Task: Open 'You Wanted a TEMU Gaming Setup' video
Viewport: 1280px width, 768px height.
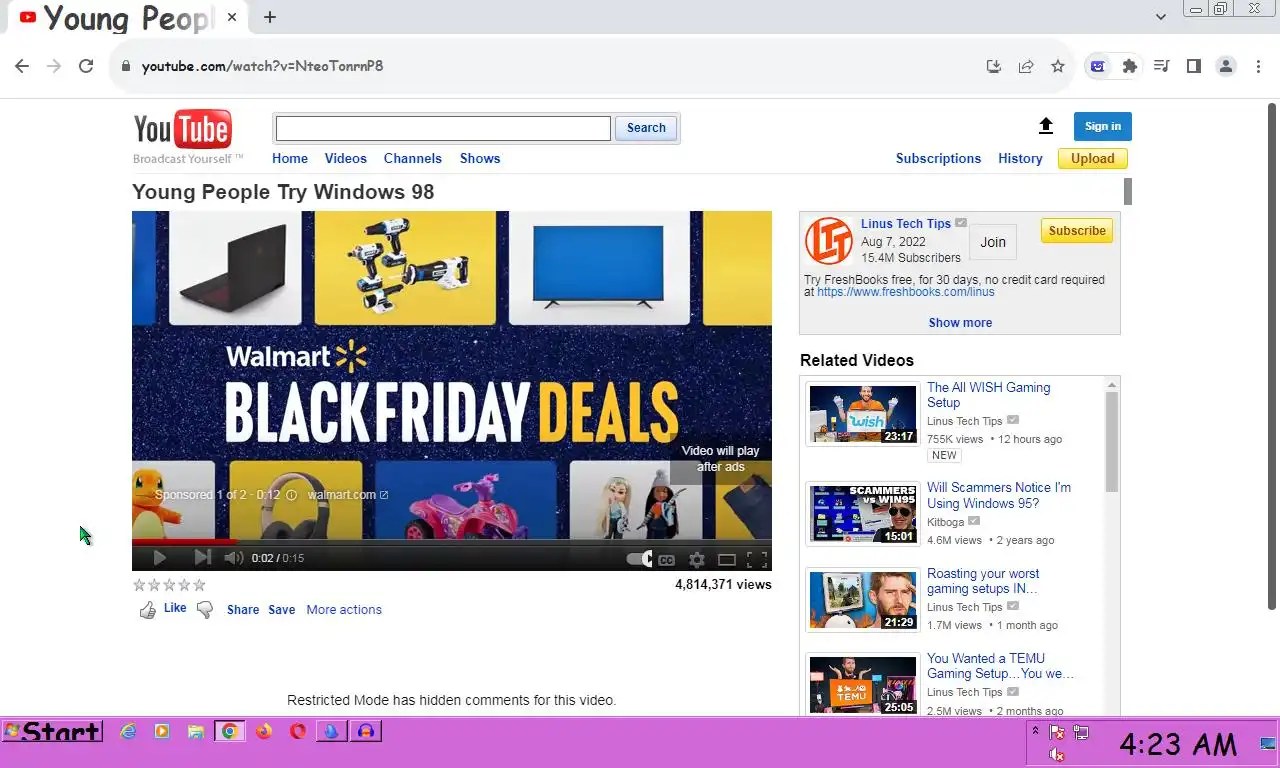Action: tap(1001, 666)
